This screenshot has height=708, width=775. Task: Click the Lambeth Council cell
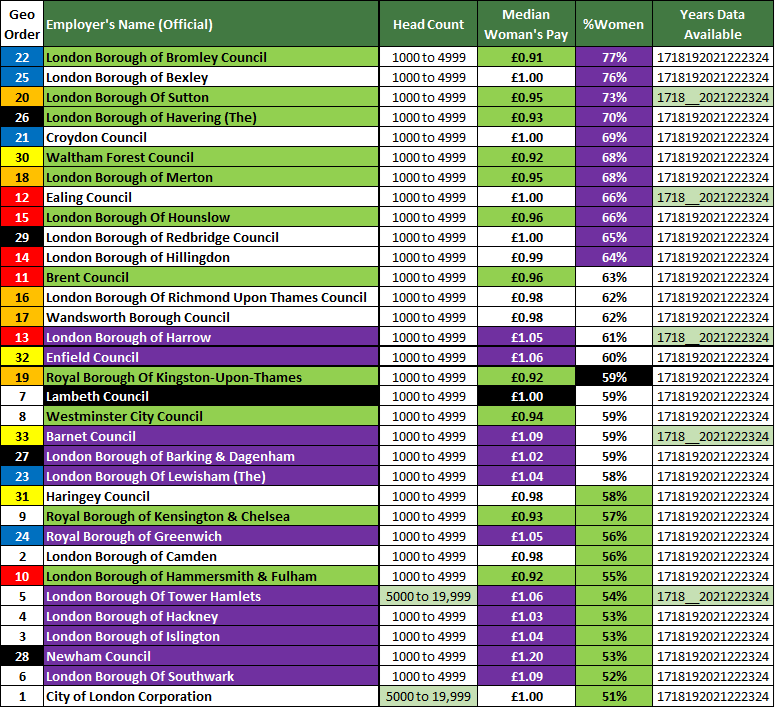(x=211, y=397)
